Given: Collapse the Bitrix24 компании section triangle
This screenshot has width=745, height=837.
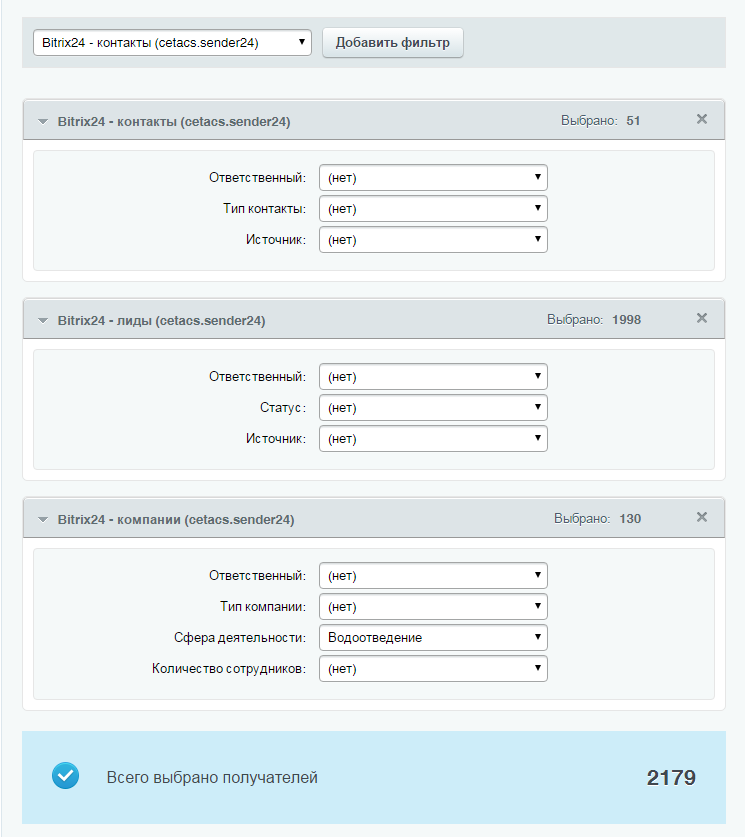Looking at the screenshot, I should pos(43,519).
